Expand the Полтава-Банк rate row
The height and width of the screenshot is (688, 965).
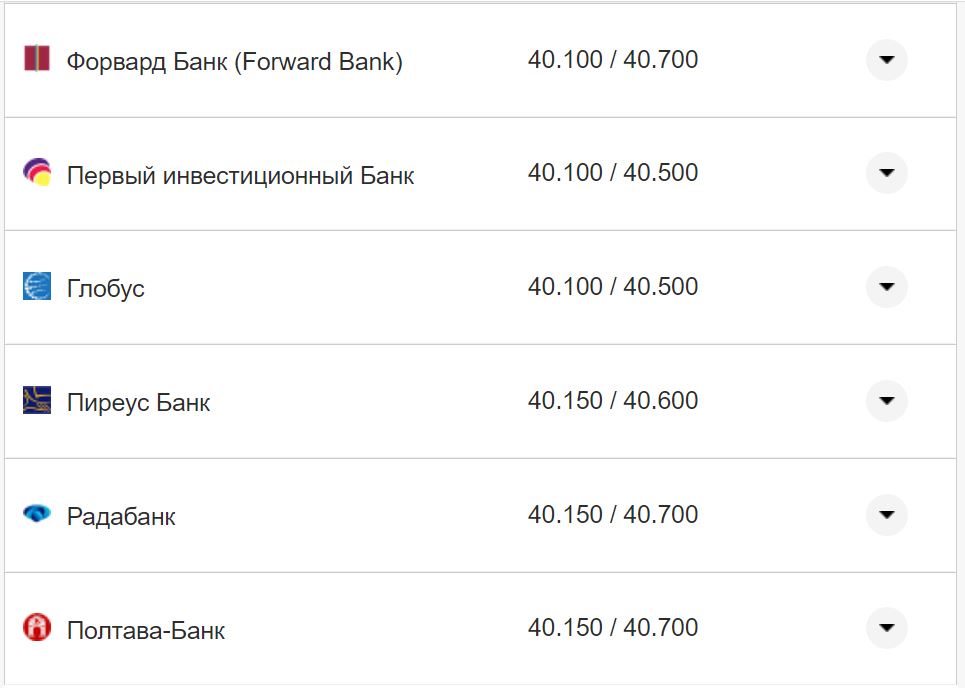pos(886,628)
